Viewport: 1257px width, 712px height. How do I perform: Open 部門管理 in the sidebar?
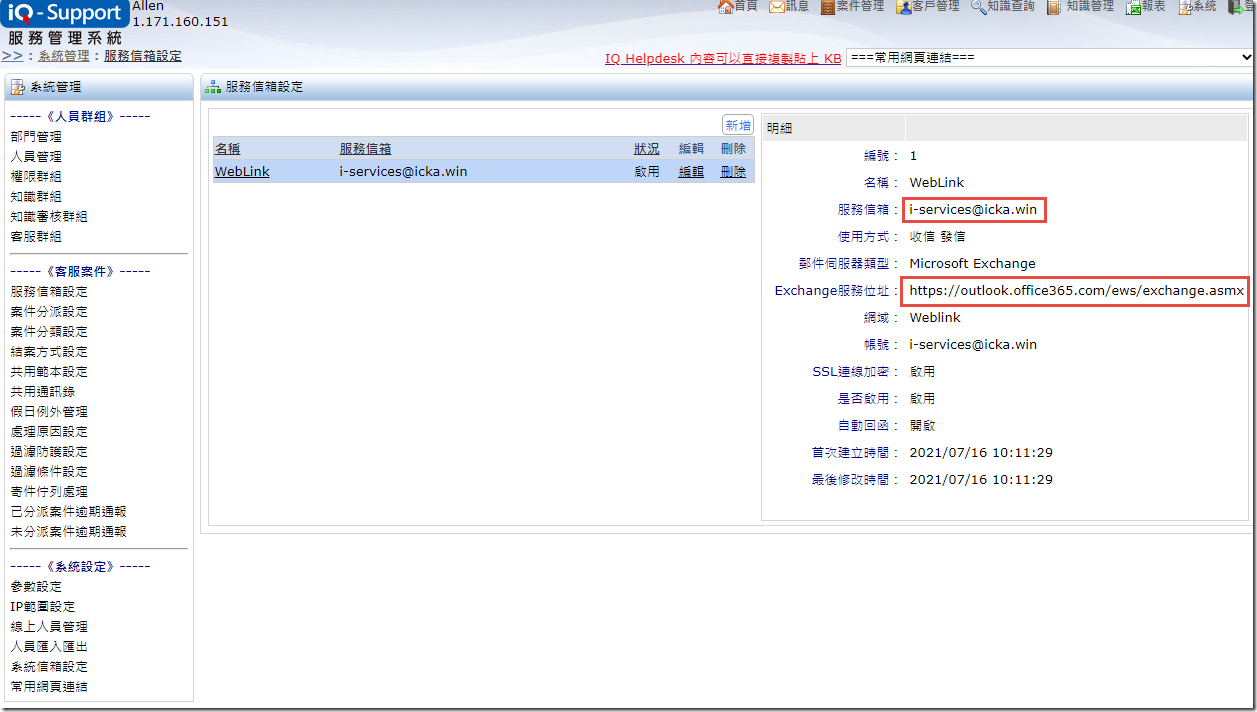(36, 136)
